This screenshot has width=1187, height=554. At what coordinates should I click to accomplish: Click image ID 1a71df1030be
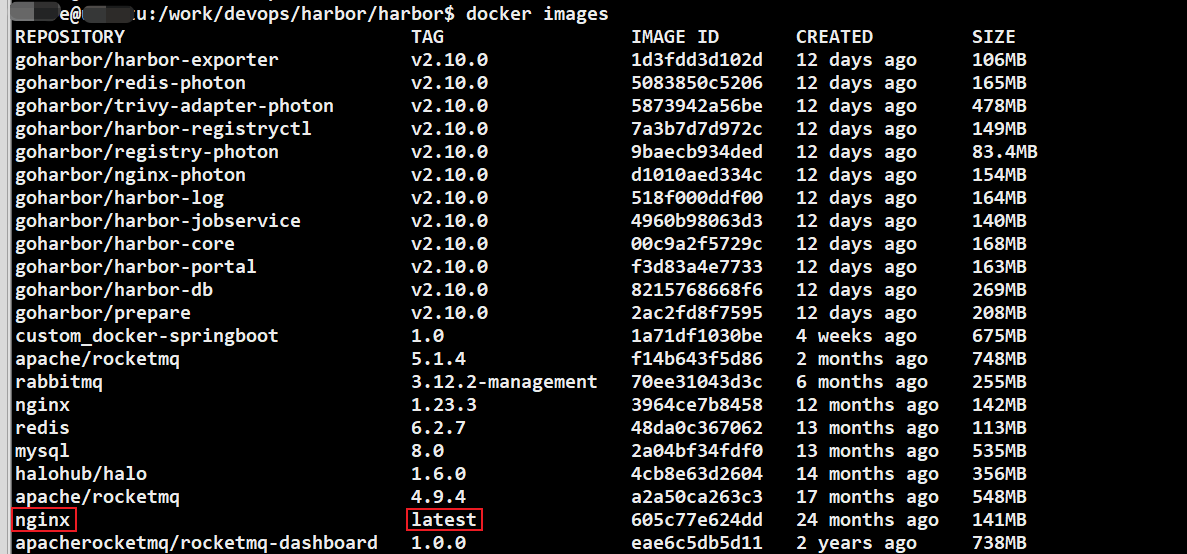click(697, 336)
